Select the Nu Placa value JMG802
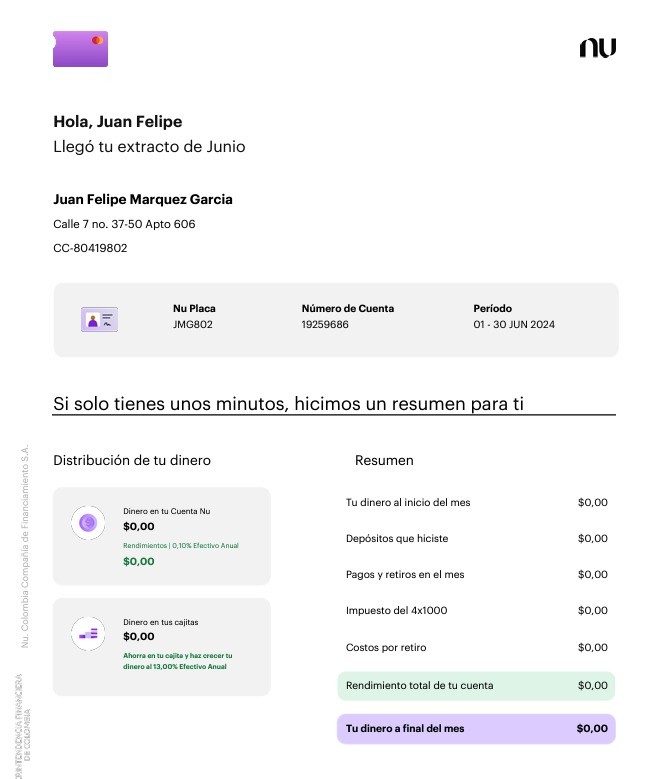654x779 pixels. pyautogui.click(x=193, y=324)
